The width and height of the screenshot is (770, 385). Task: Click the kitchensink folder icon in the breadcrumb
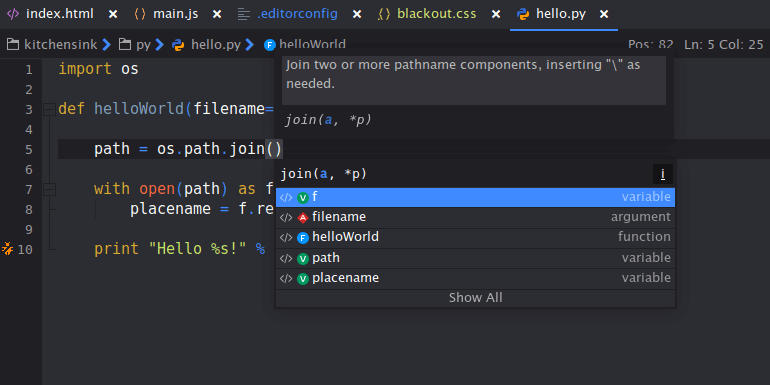click(x=13, y=45)
